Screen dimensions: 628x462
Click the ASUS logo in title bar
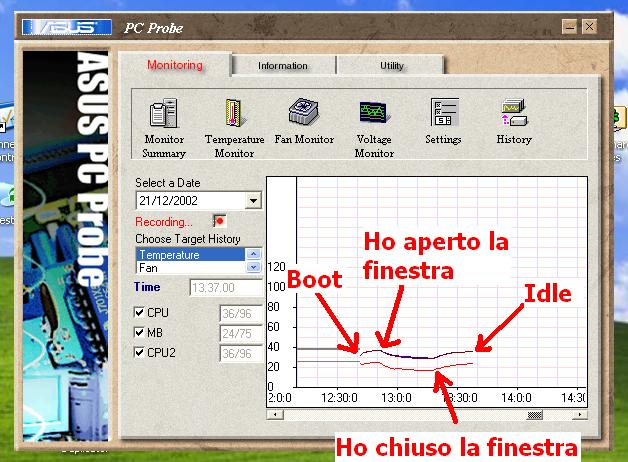[x=67, y=27]
